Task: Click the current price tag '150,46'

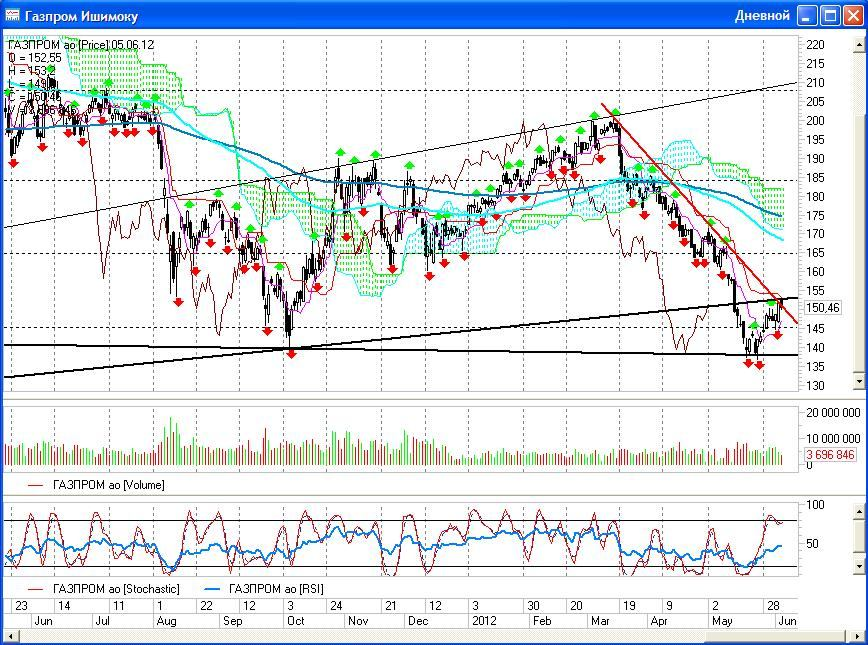Action: 823,308
